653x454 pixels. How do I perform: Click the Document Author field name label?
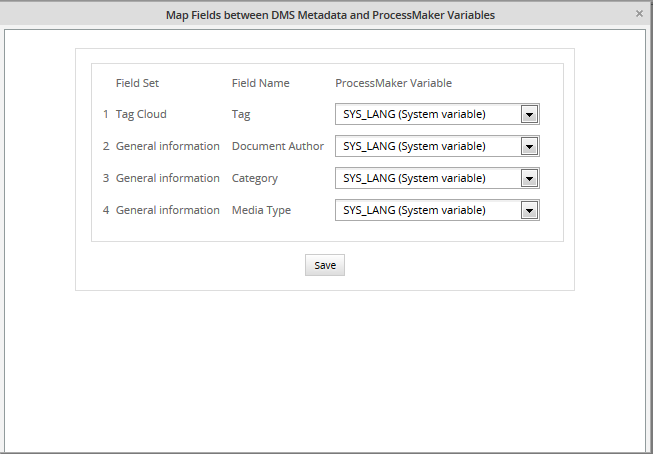(x=277, y=147)
